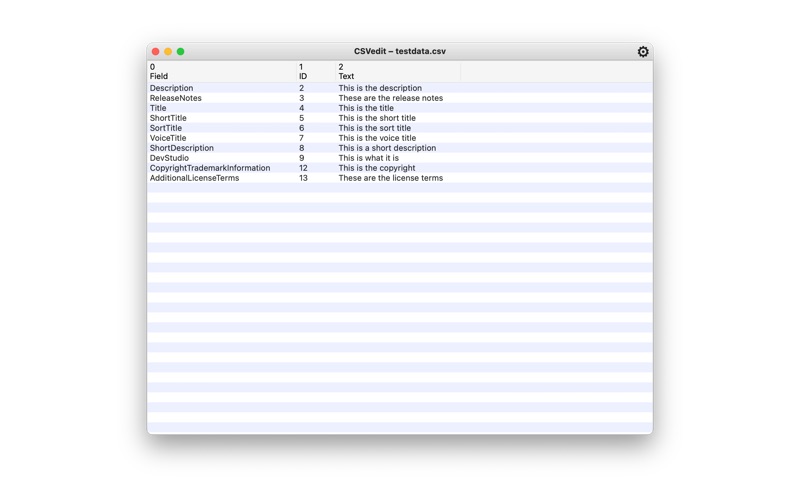Minimize window using the yellow button

168,52
